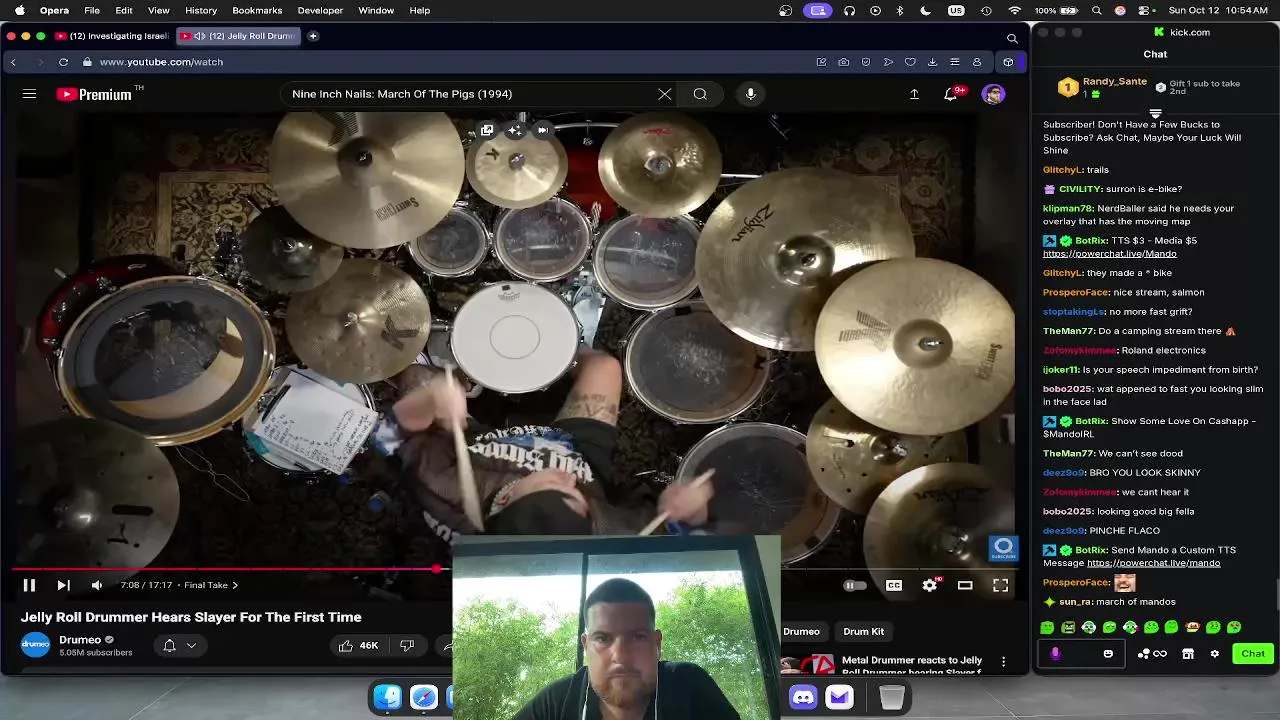Click the Kick chat message field
This screenshot has height=720, width=1280.
point(1081,654)
